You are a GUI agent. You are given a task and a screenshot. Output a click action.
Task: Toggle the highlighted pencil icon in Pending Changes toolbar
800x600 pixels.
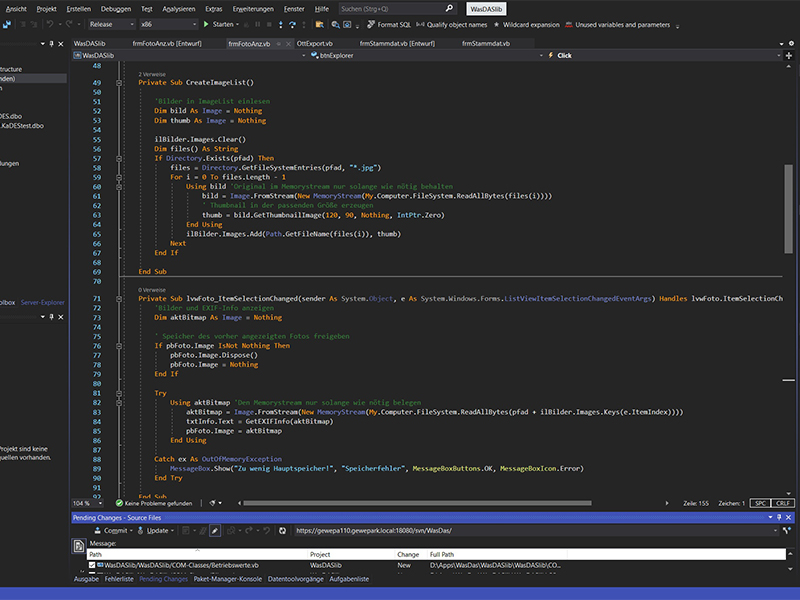click(215, 531)
